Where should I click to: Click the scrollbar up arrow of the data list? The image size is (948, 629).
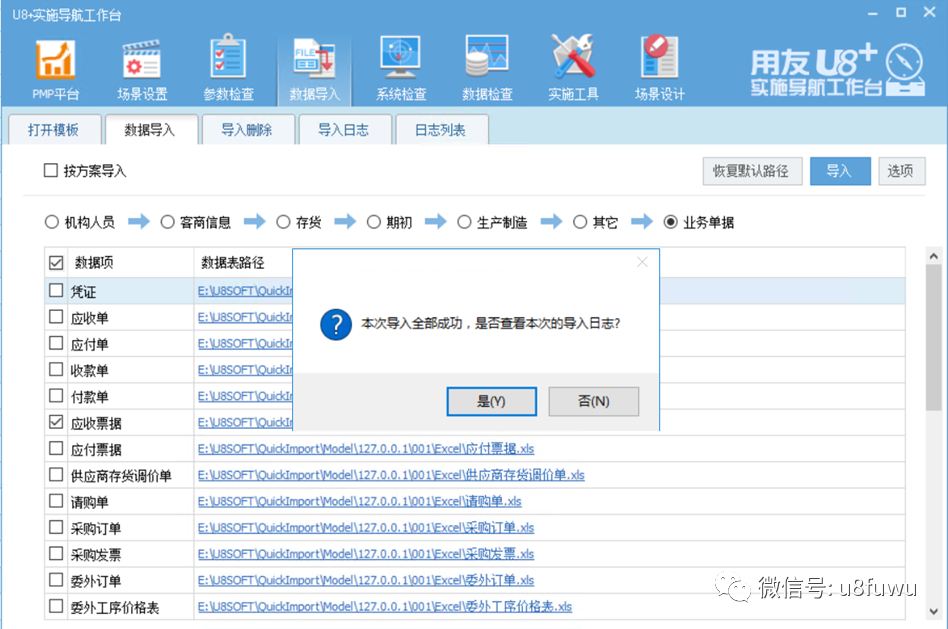(933, 256)
